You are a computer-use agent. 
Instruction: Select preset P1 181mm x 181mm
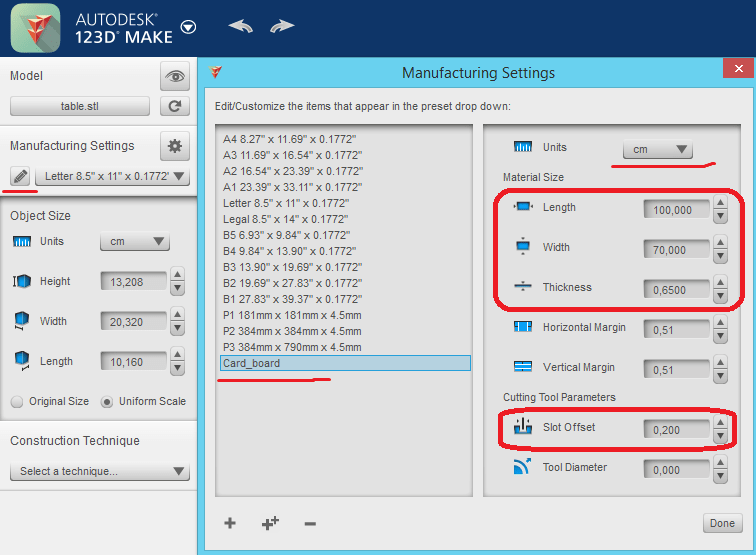pos(292,315)
